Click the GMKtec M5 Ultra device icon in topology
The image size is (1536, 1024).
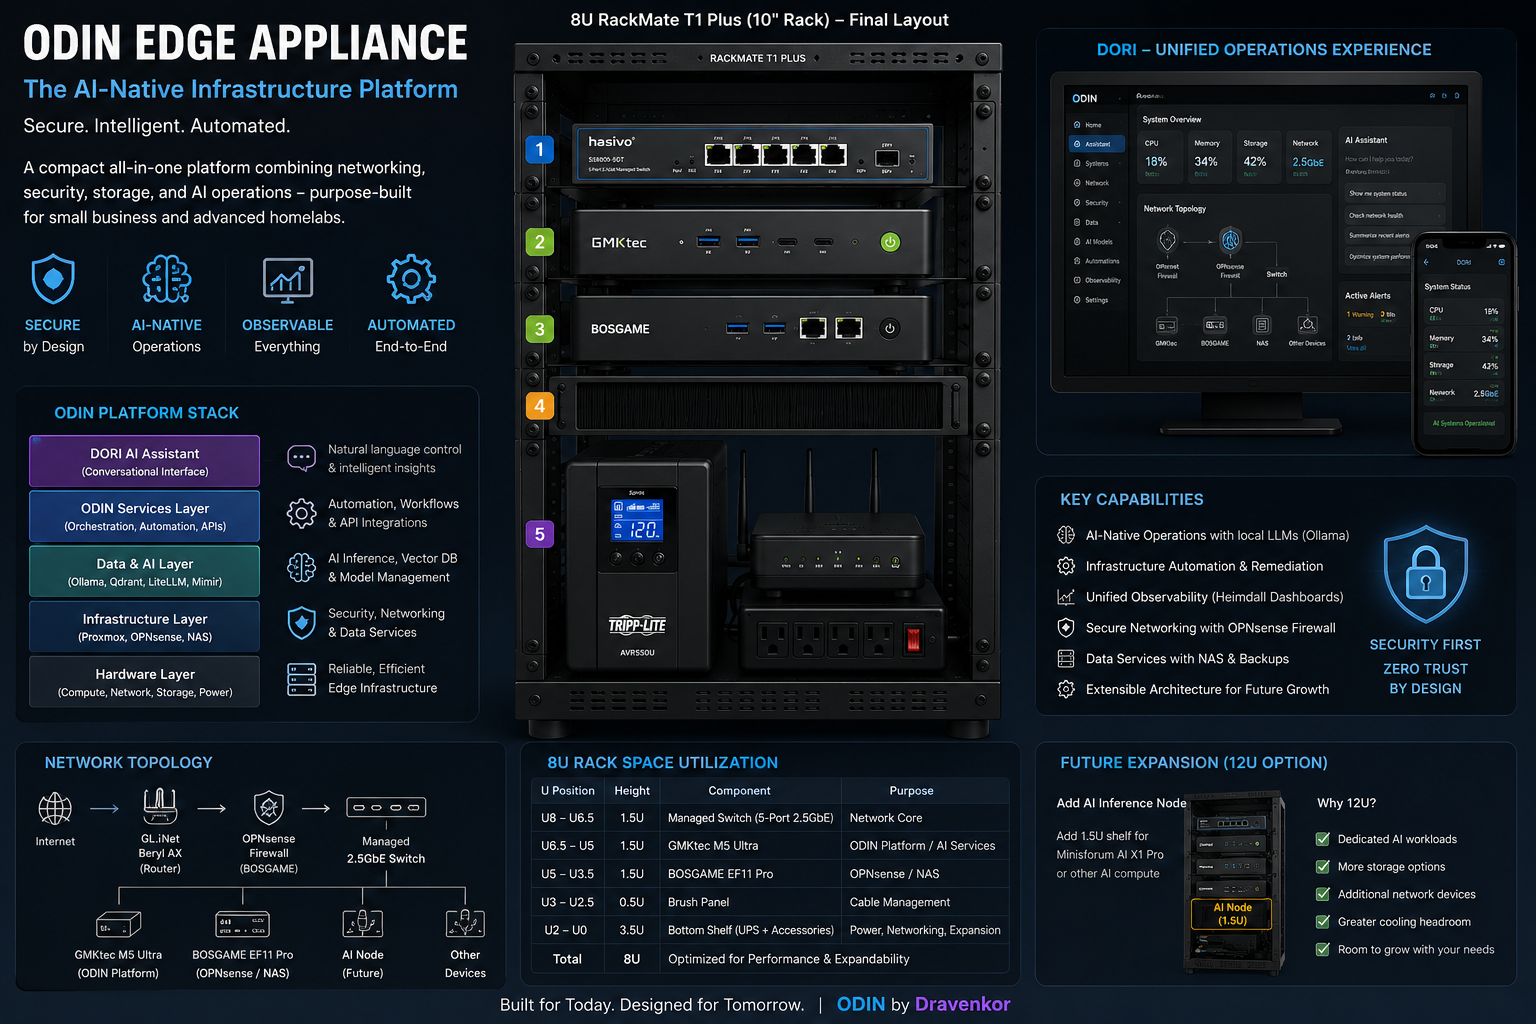point(118,923)
